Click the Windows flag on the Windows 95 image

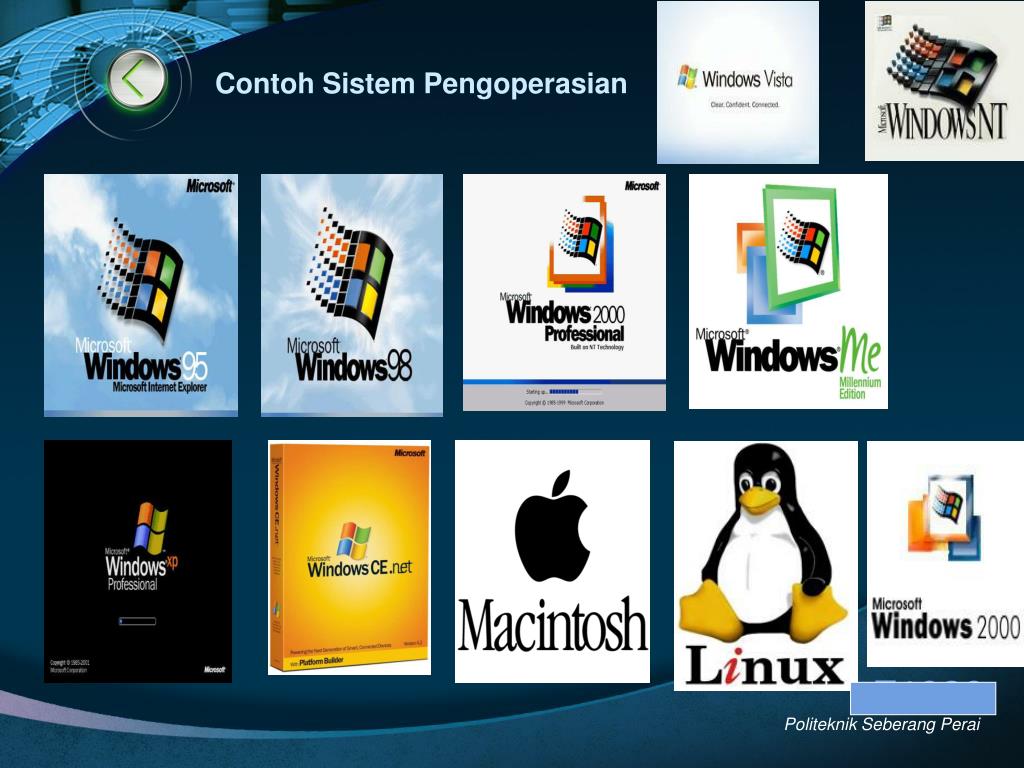tap(141, 279)
